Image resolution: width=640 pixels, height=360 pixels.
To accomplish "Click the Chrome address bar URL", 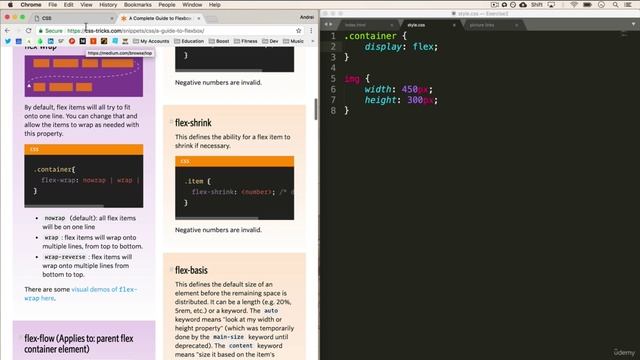I will point(136,31).
